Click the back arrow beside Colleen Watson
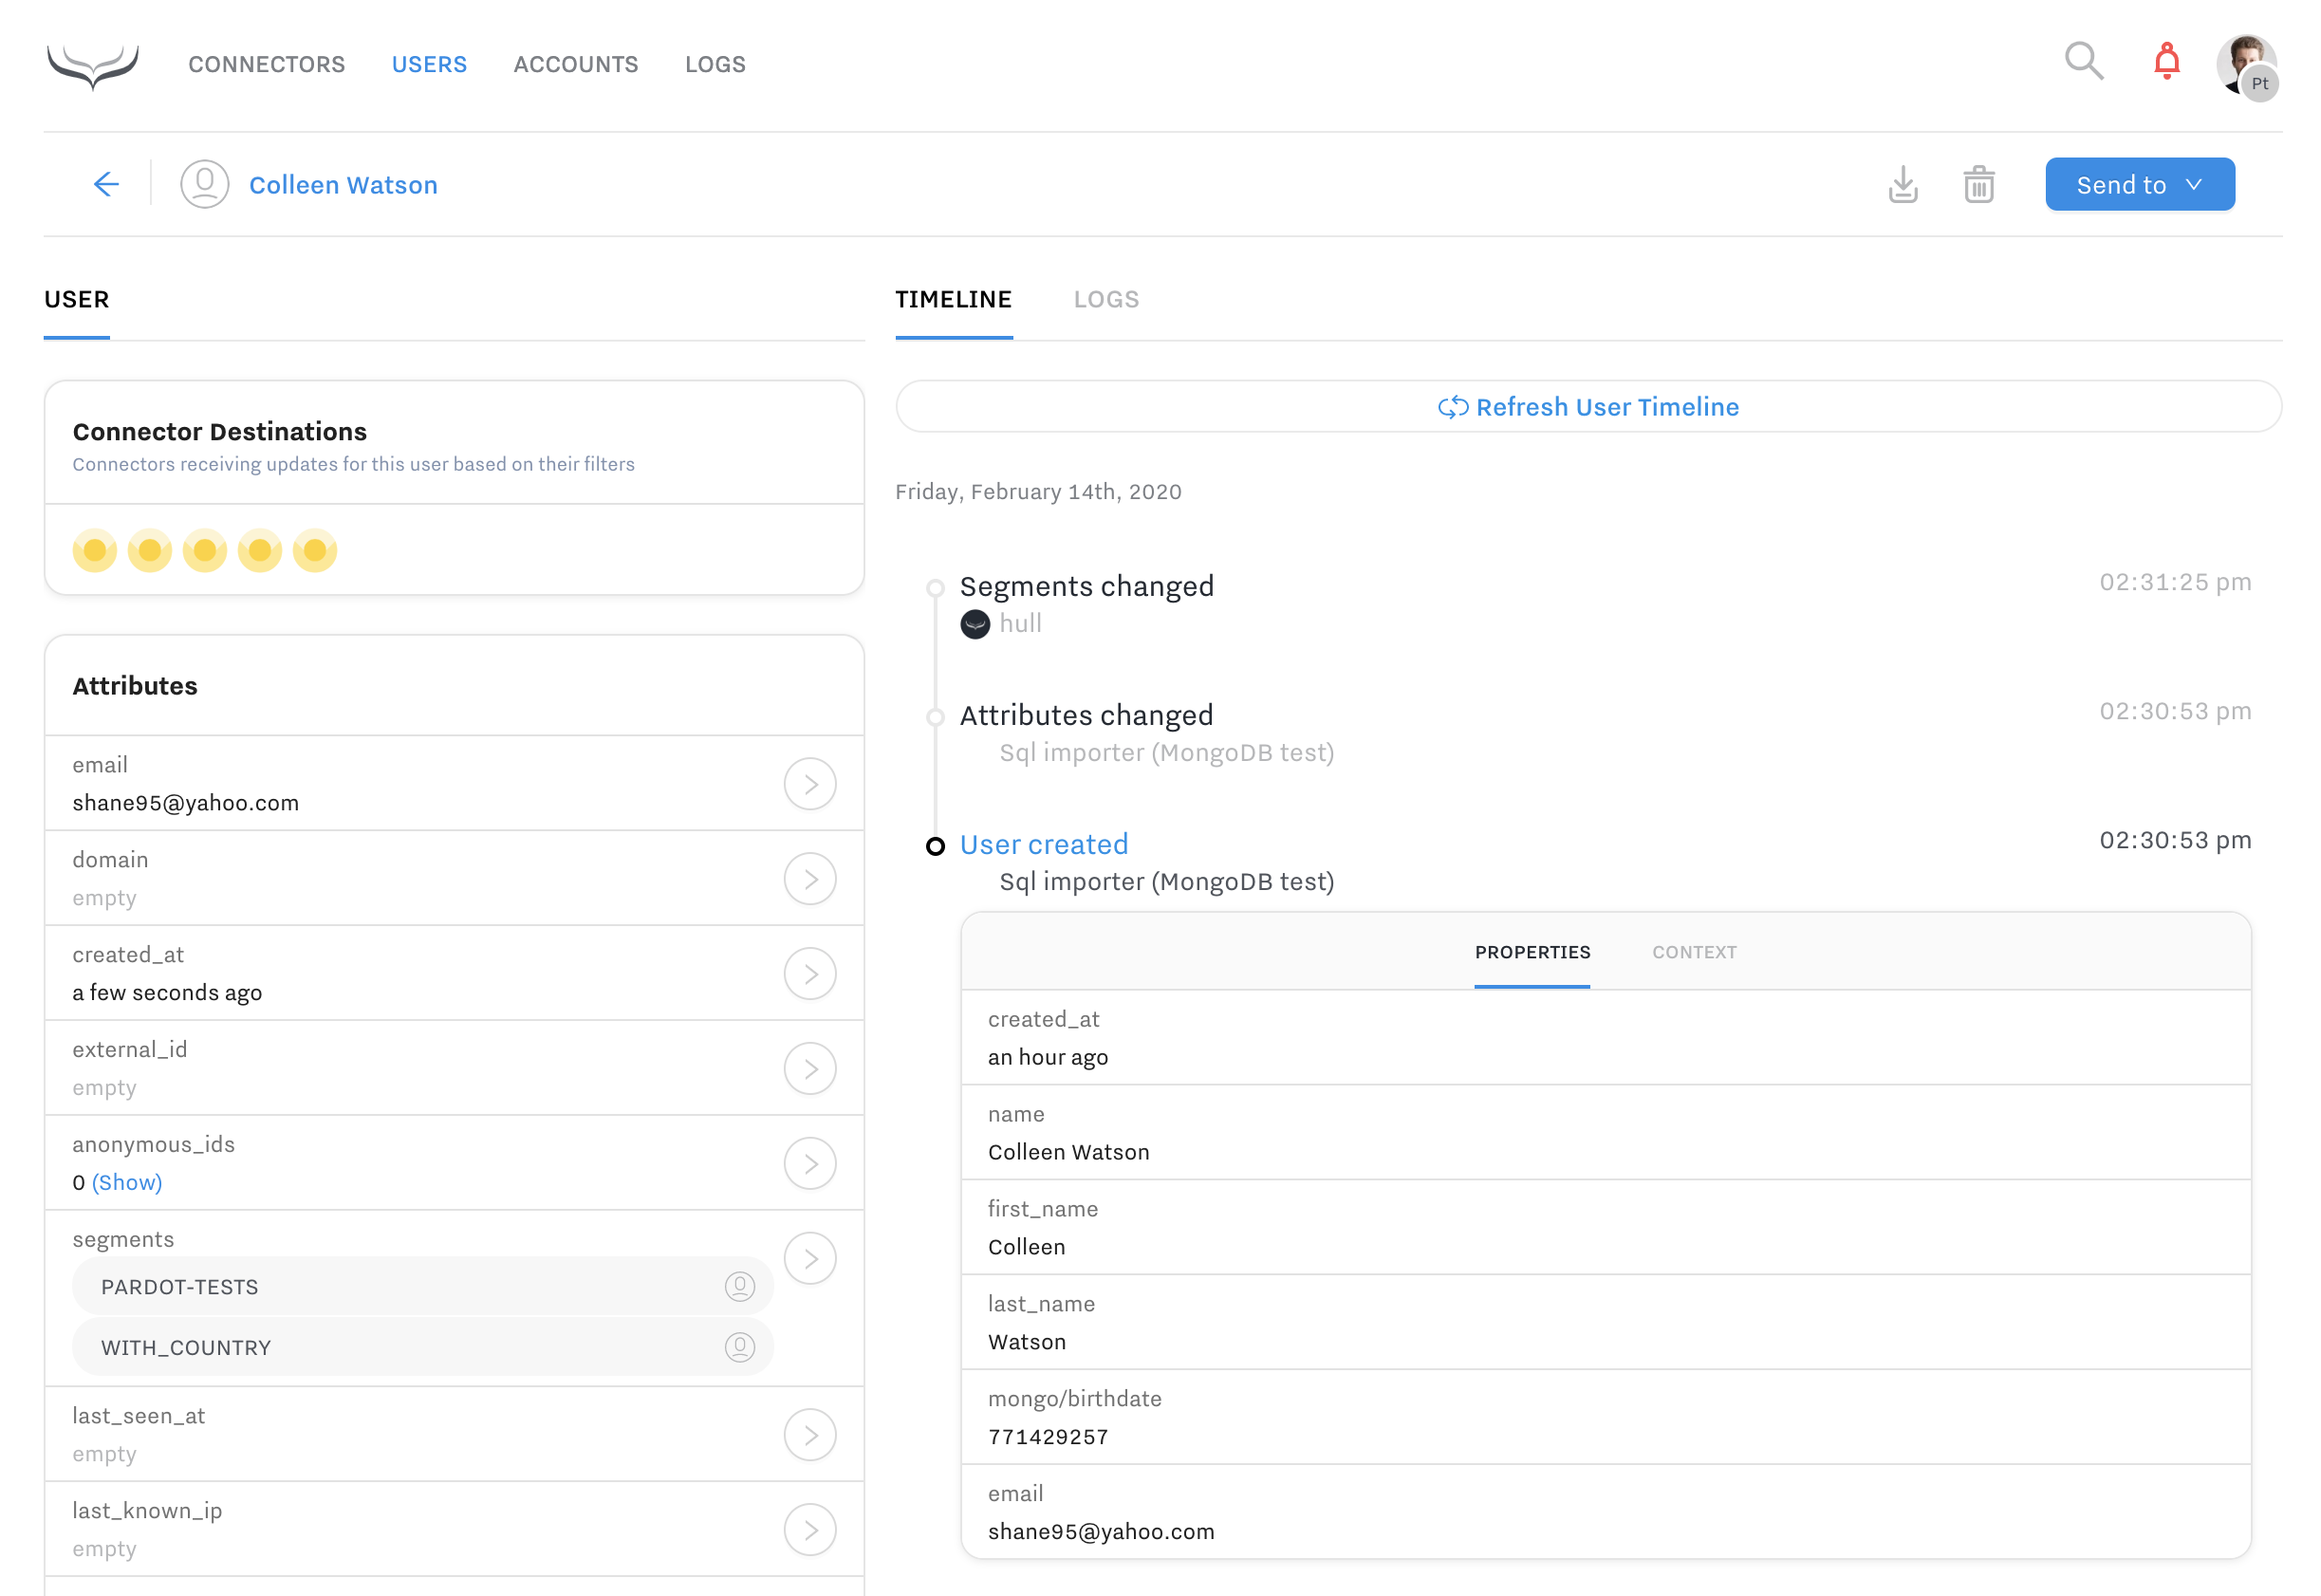This screenshot has width=2321, height=1596. click(106, 184)
